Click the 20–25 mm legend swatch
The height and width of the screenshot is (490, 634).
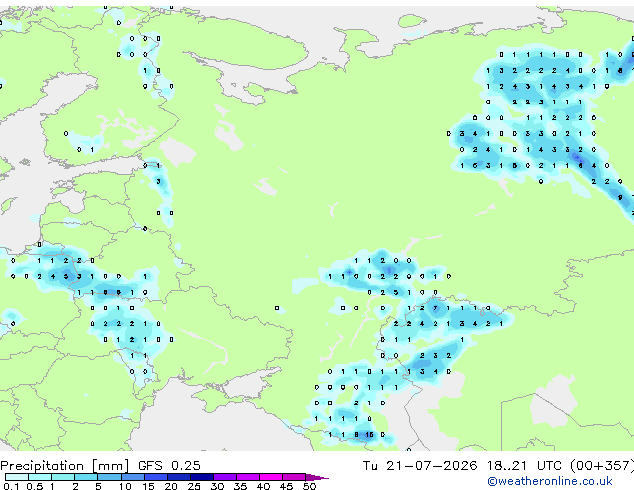(x=178, y=477)
